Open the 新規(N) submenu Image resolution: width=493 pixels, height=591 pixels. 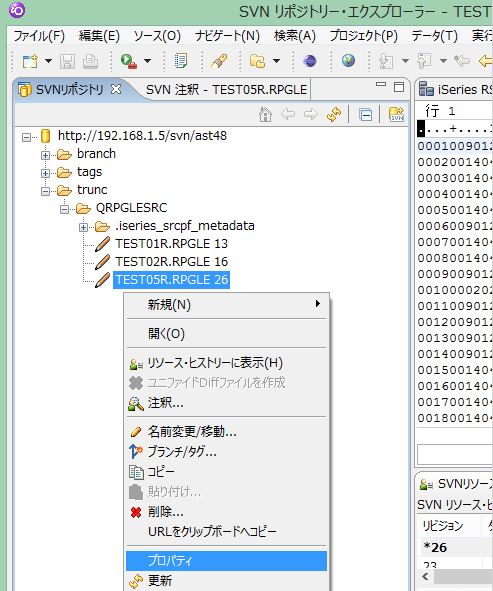pyautogui.click(x=227, y=304)
